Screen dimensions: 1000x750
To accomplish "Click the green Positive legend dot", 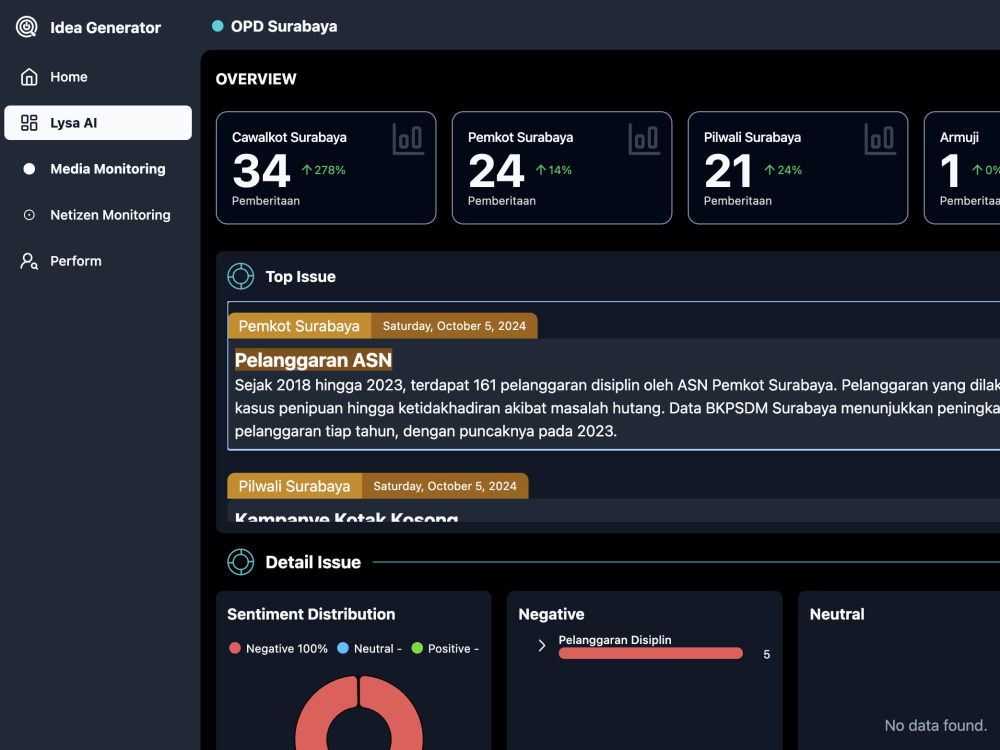I will pos(418,648).
